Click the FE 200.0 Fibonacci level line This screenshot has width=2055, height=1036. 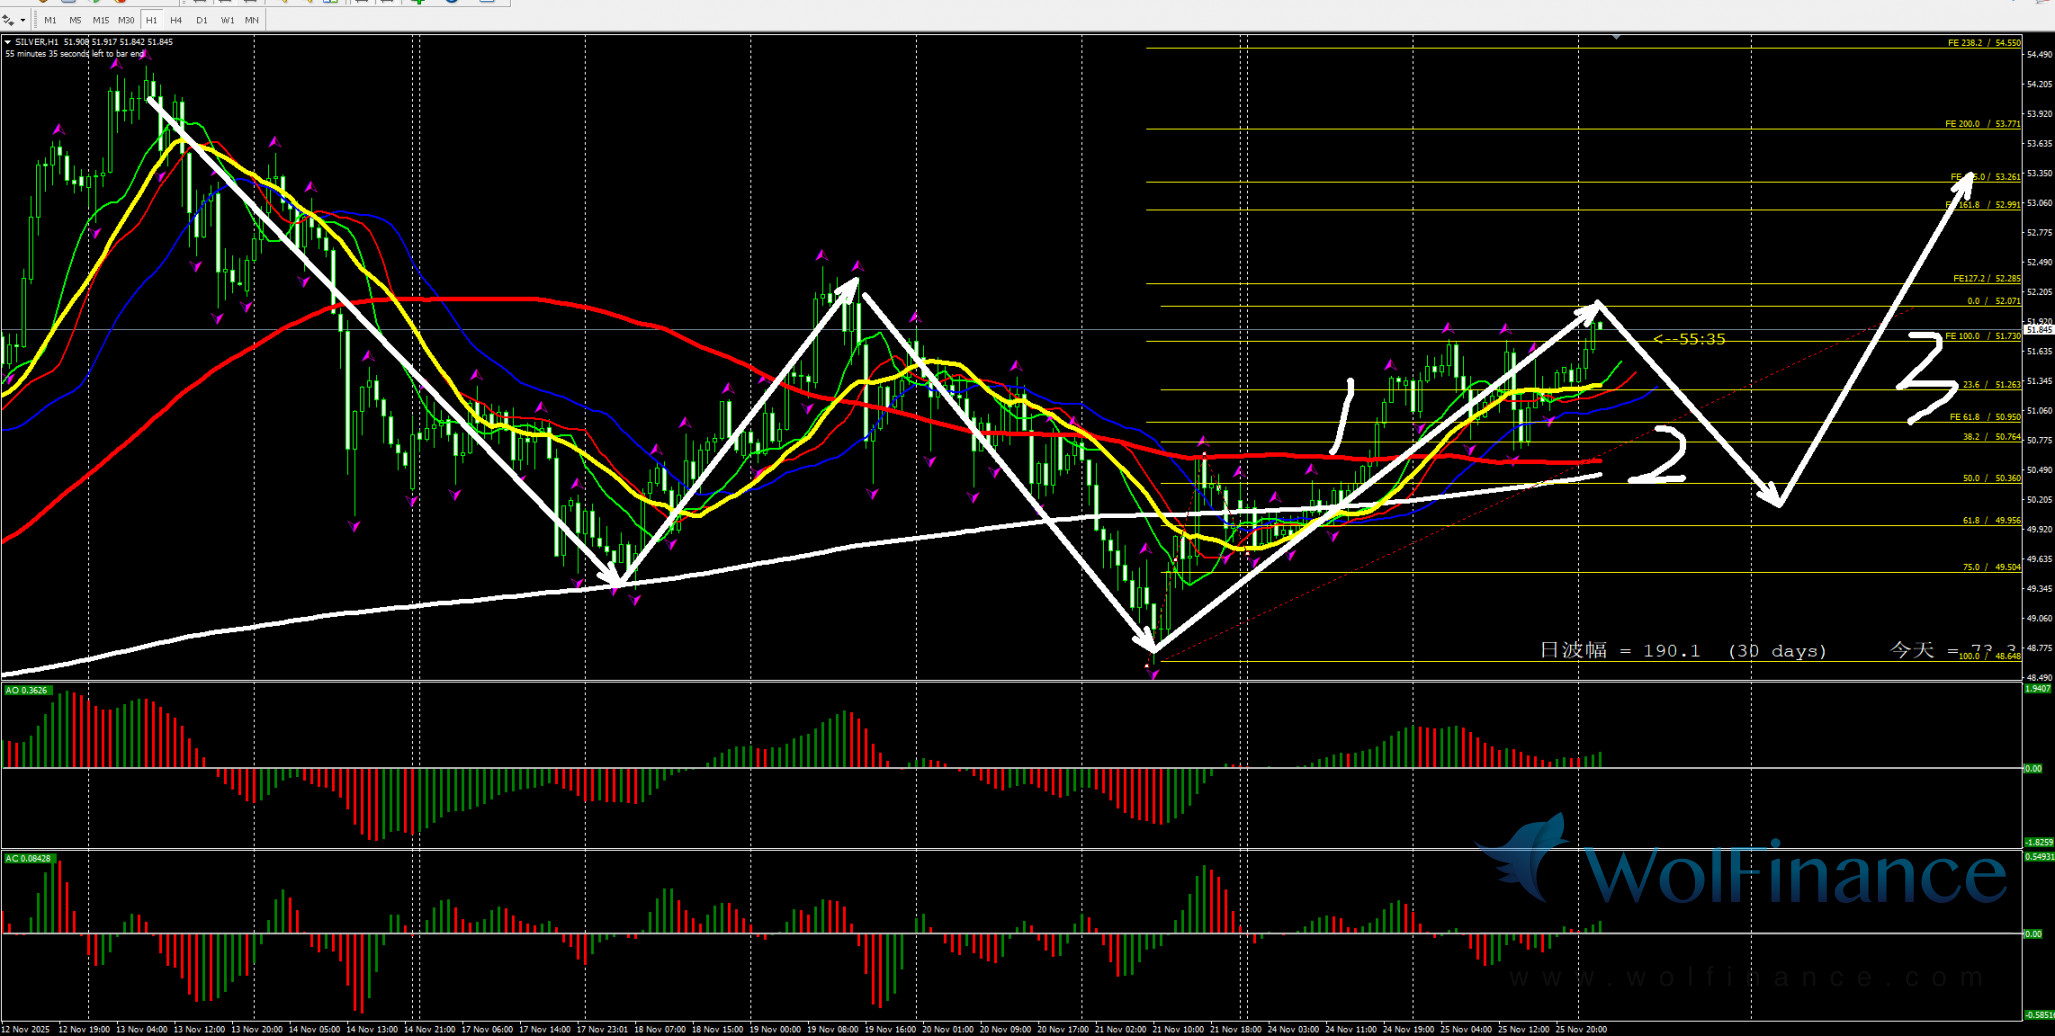[1500, 129]
